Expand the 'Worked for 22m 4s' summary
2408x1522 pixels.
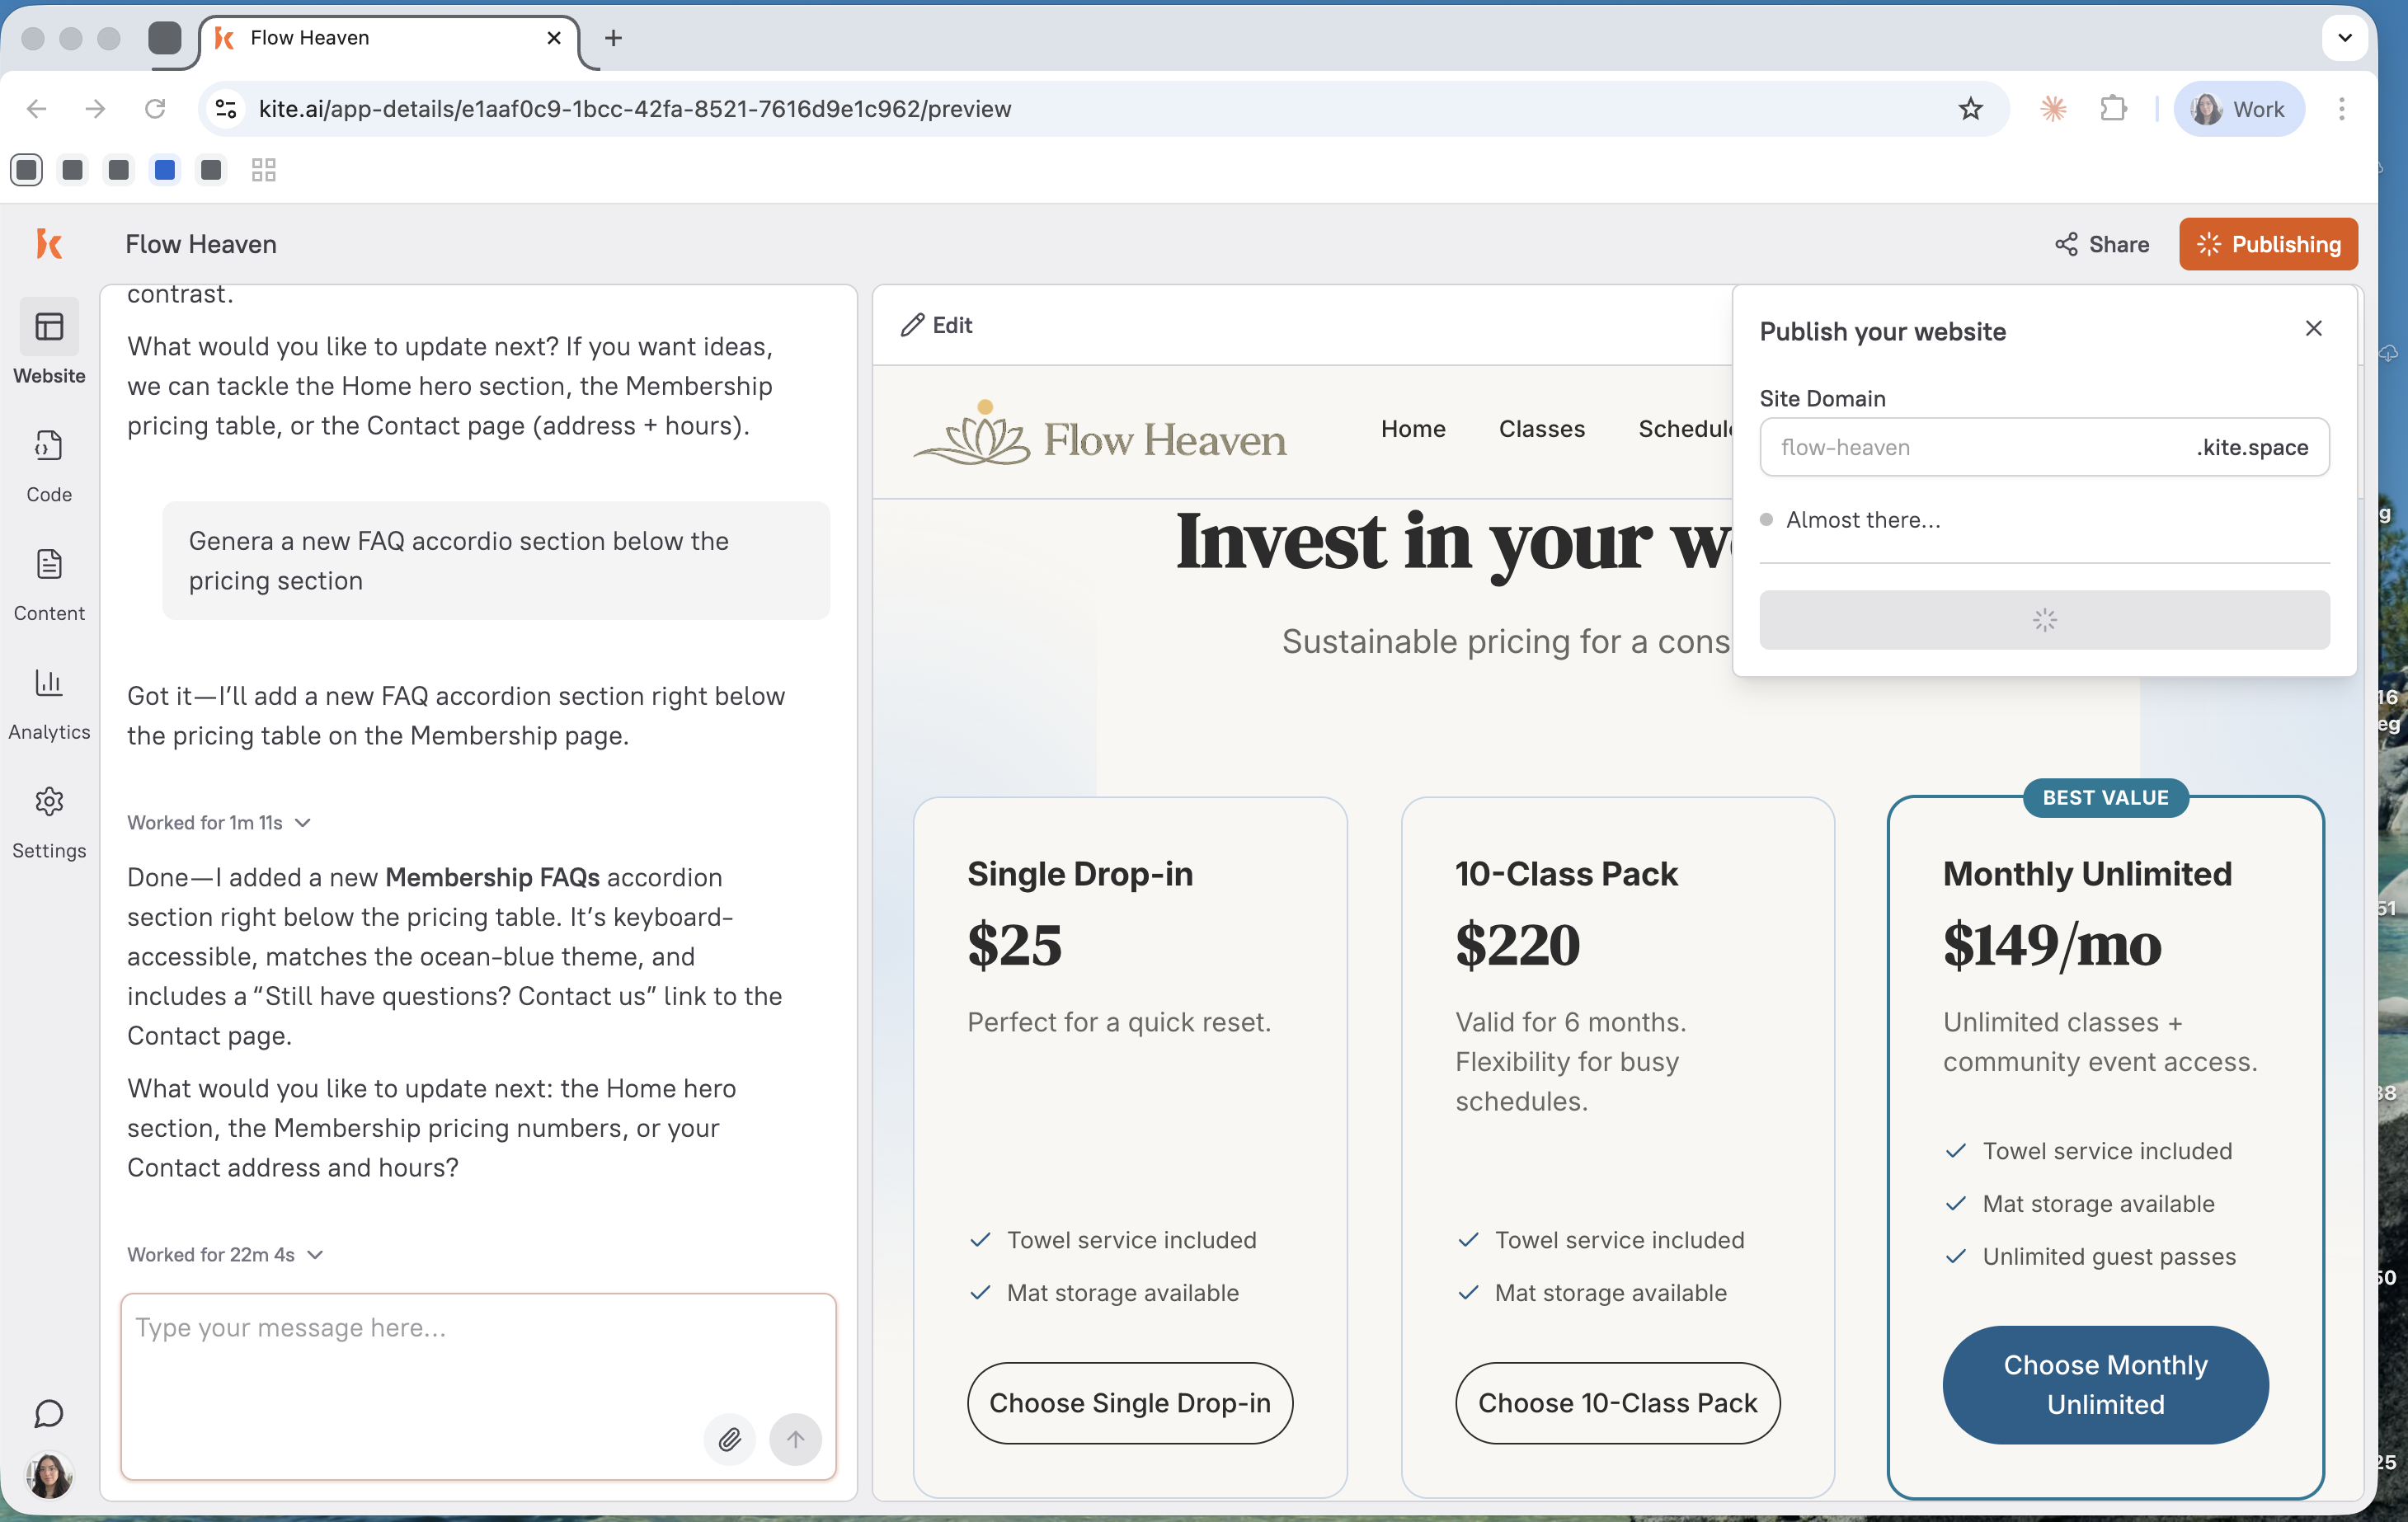click(315, 1255)
